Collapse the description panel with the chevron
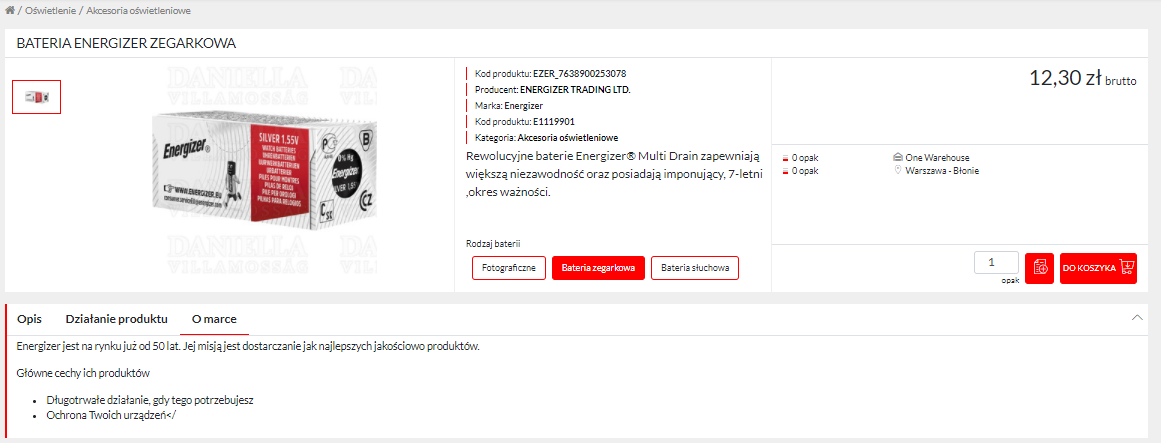 coord(1137,317)
